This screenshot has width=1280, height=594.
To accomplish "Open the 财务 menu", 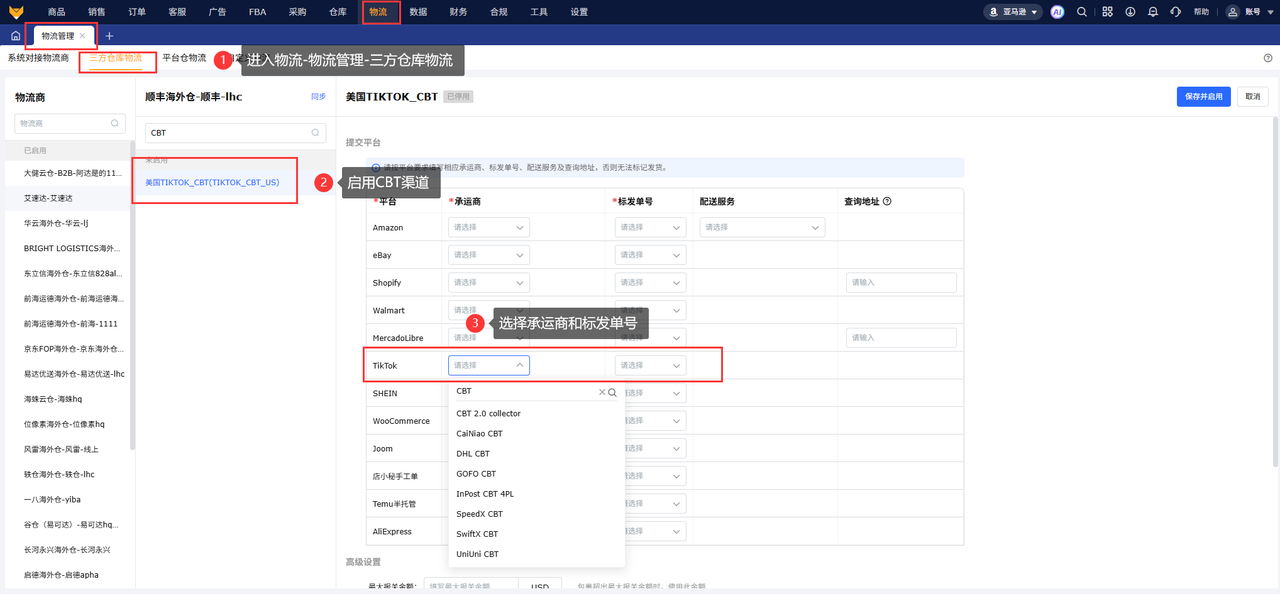I will [x=458, y=12].
